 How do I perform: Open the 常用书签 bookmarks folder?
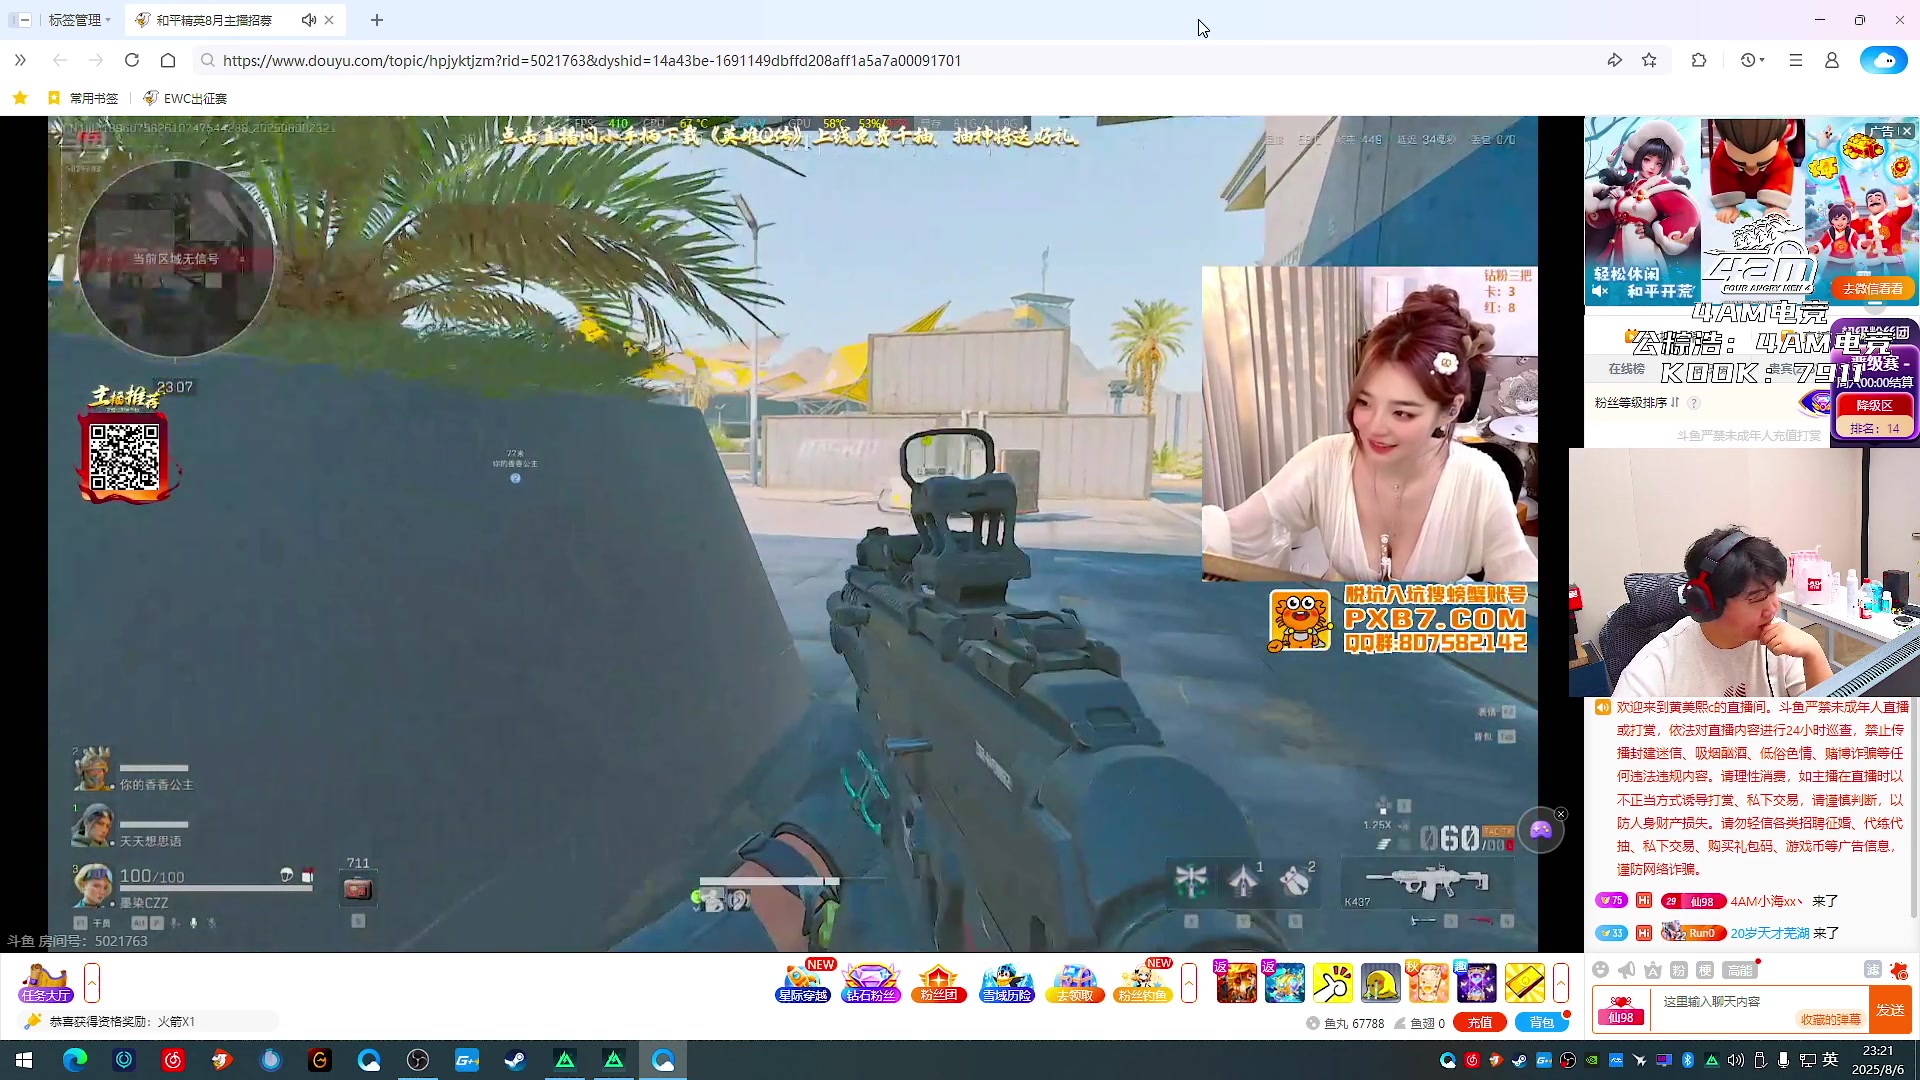[x=83, y=98]
